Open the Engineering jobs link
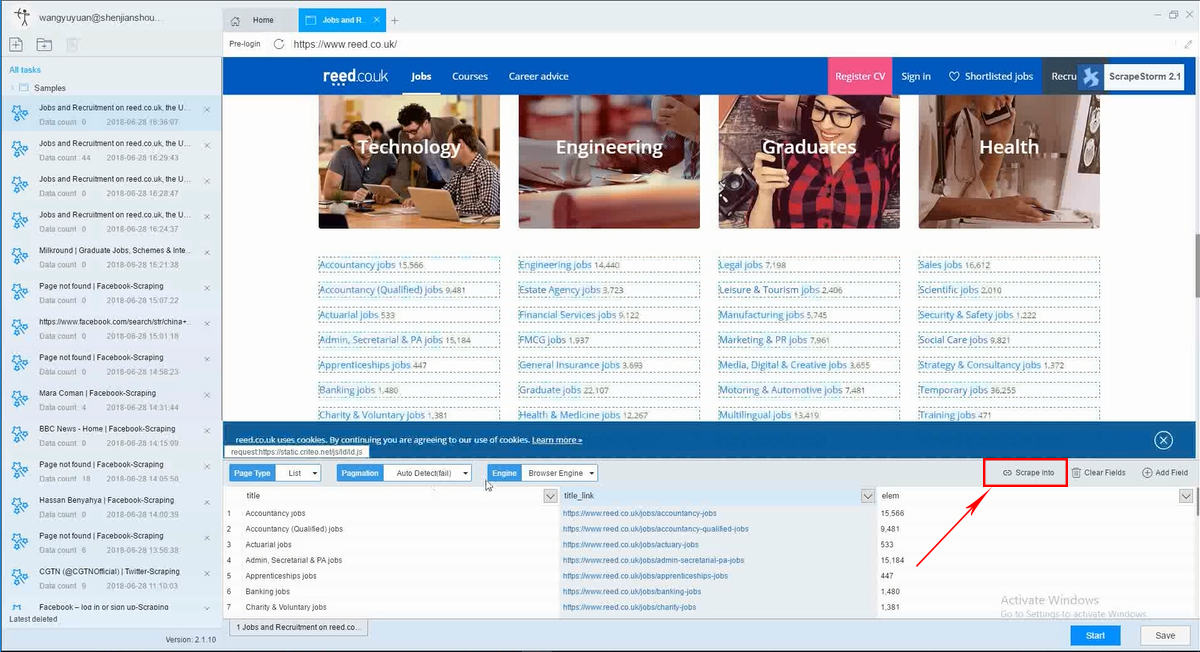1200x652 pixels. tap(555, 265)
